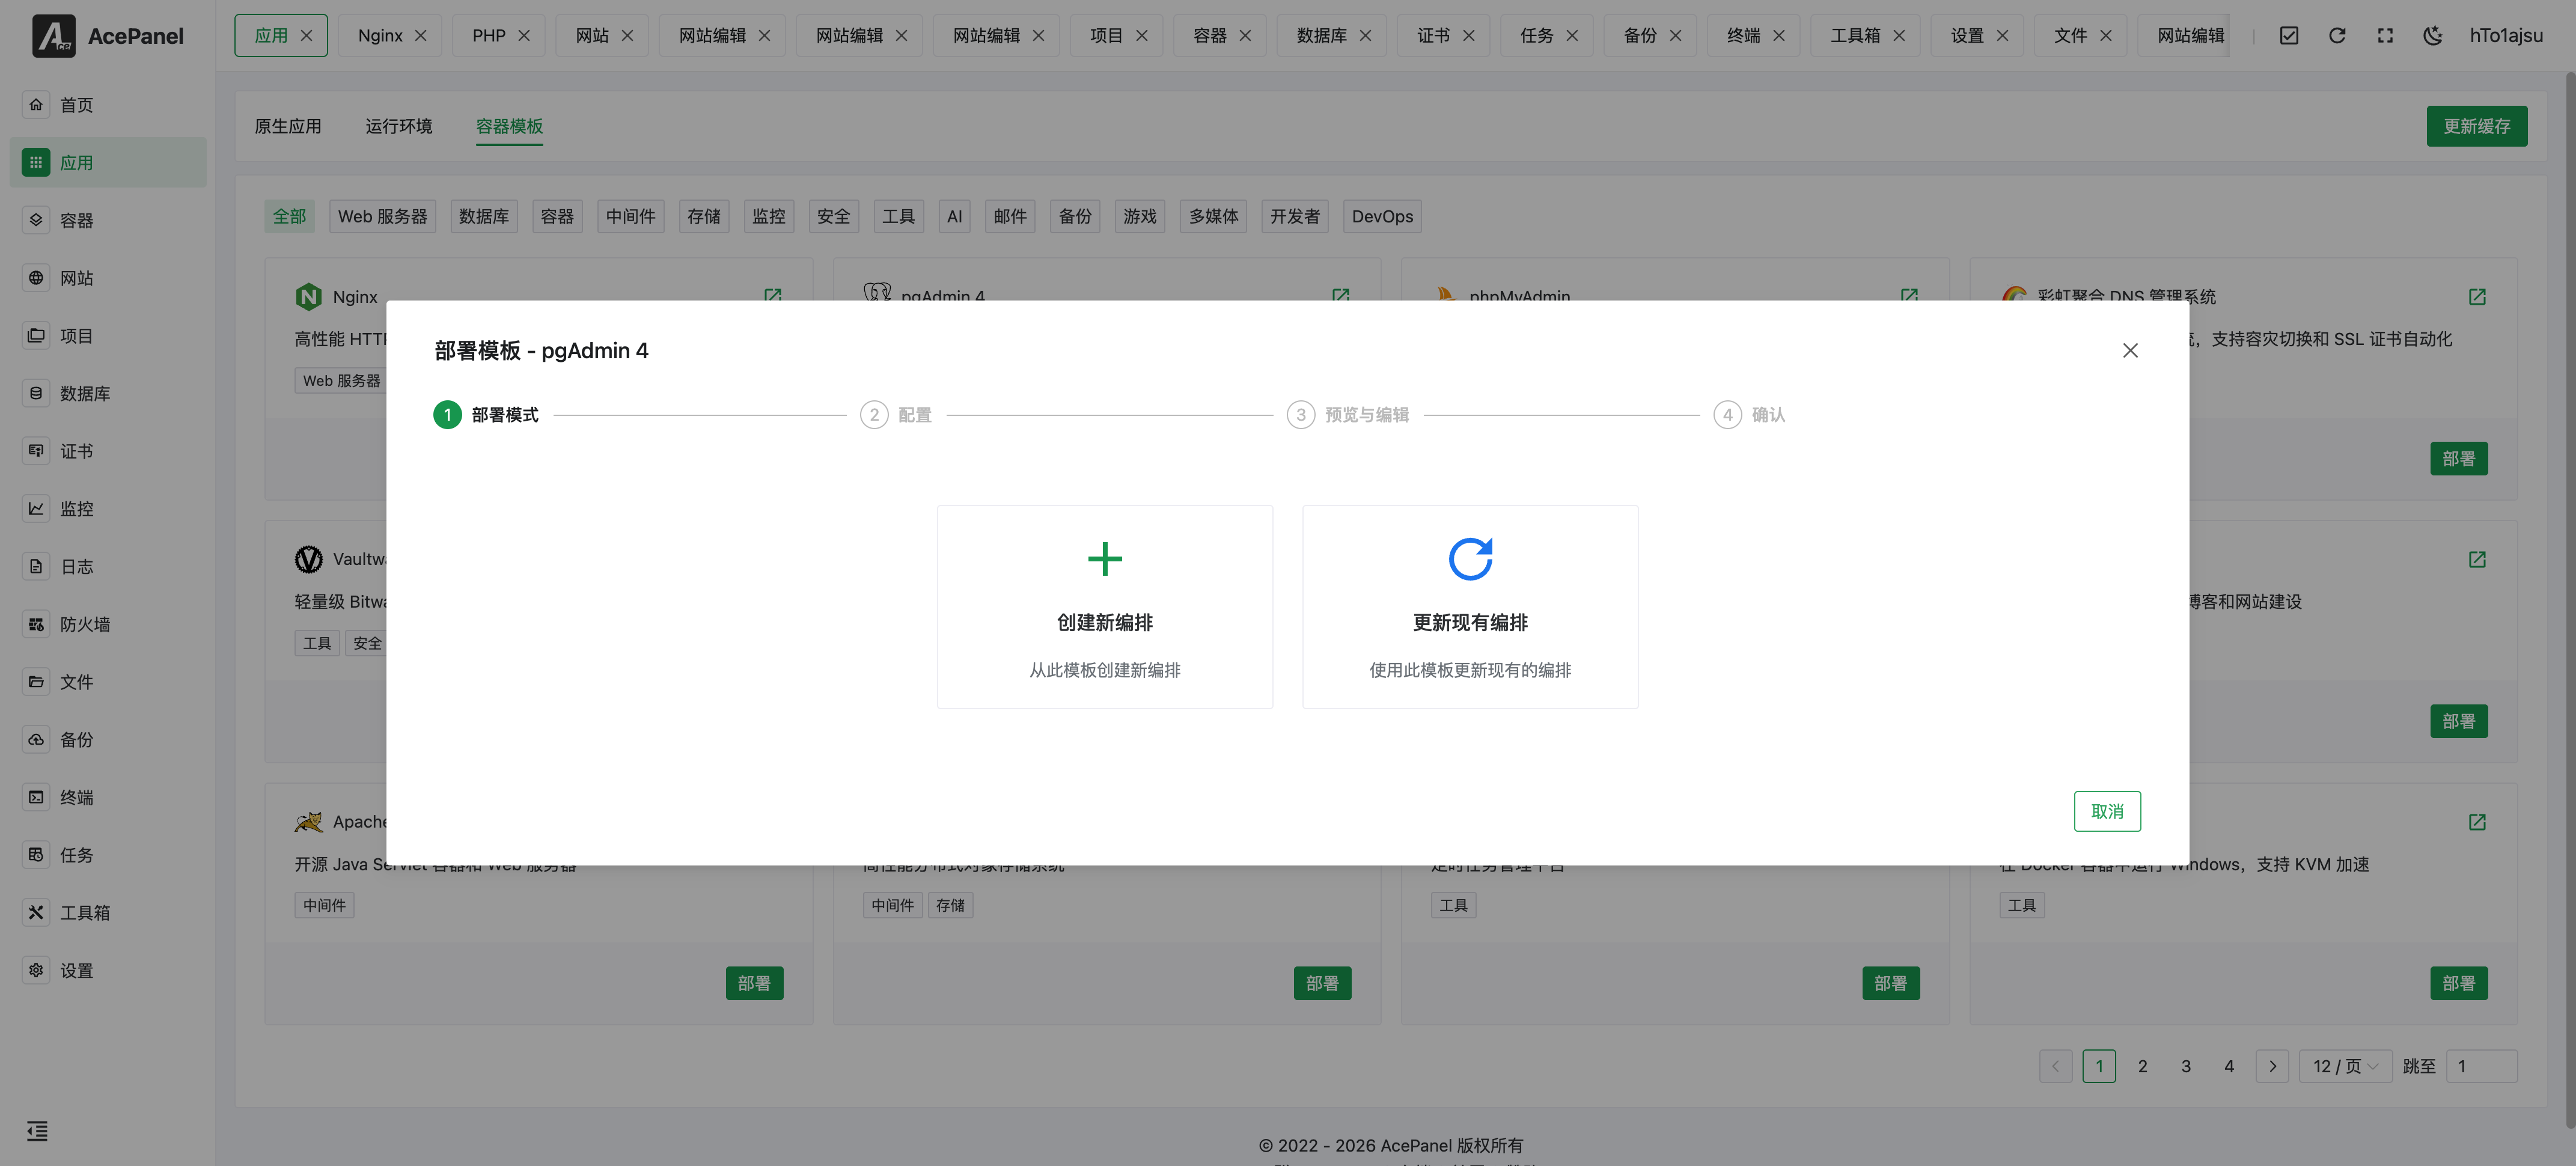This screenshot has height=1166, width=2576.
Task: Click the 取消 cancel button
Action: [2106, 811]
